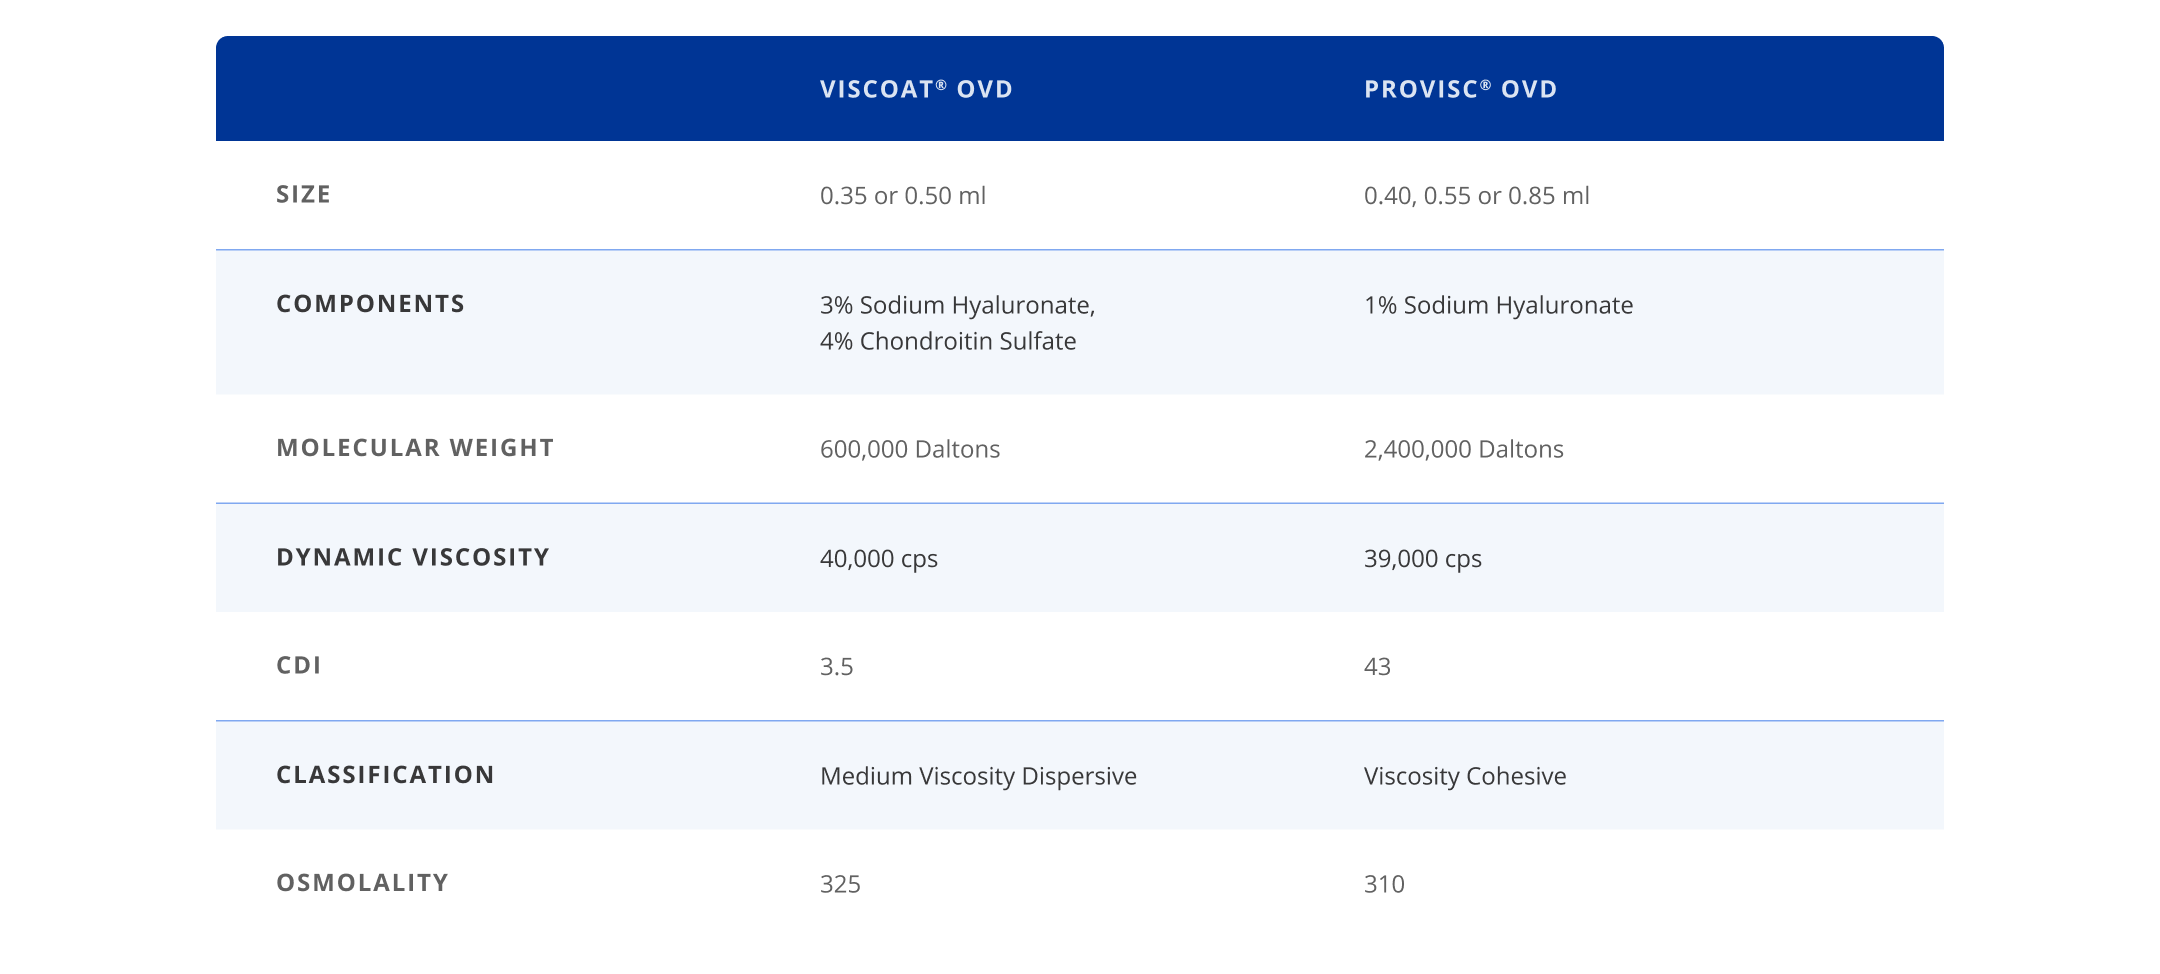Viewport: 2160px width, 974px height.
Task: Click the CLASSIFICATION row label
Action: point(385,775)
